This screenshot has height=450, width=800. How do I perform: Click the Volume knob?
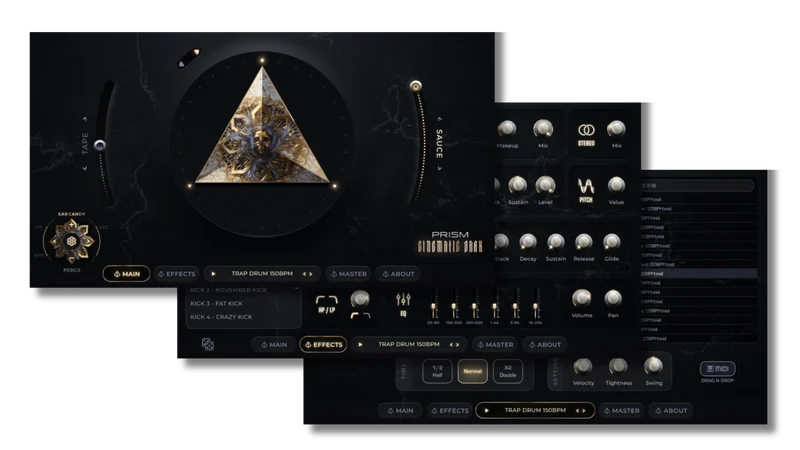tap(582, 297)
